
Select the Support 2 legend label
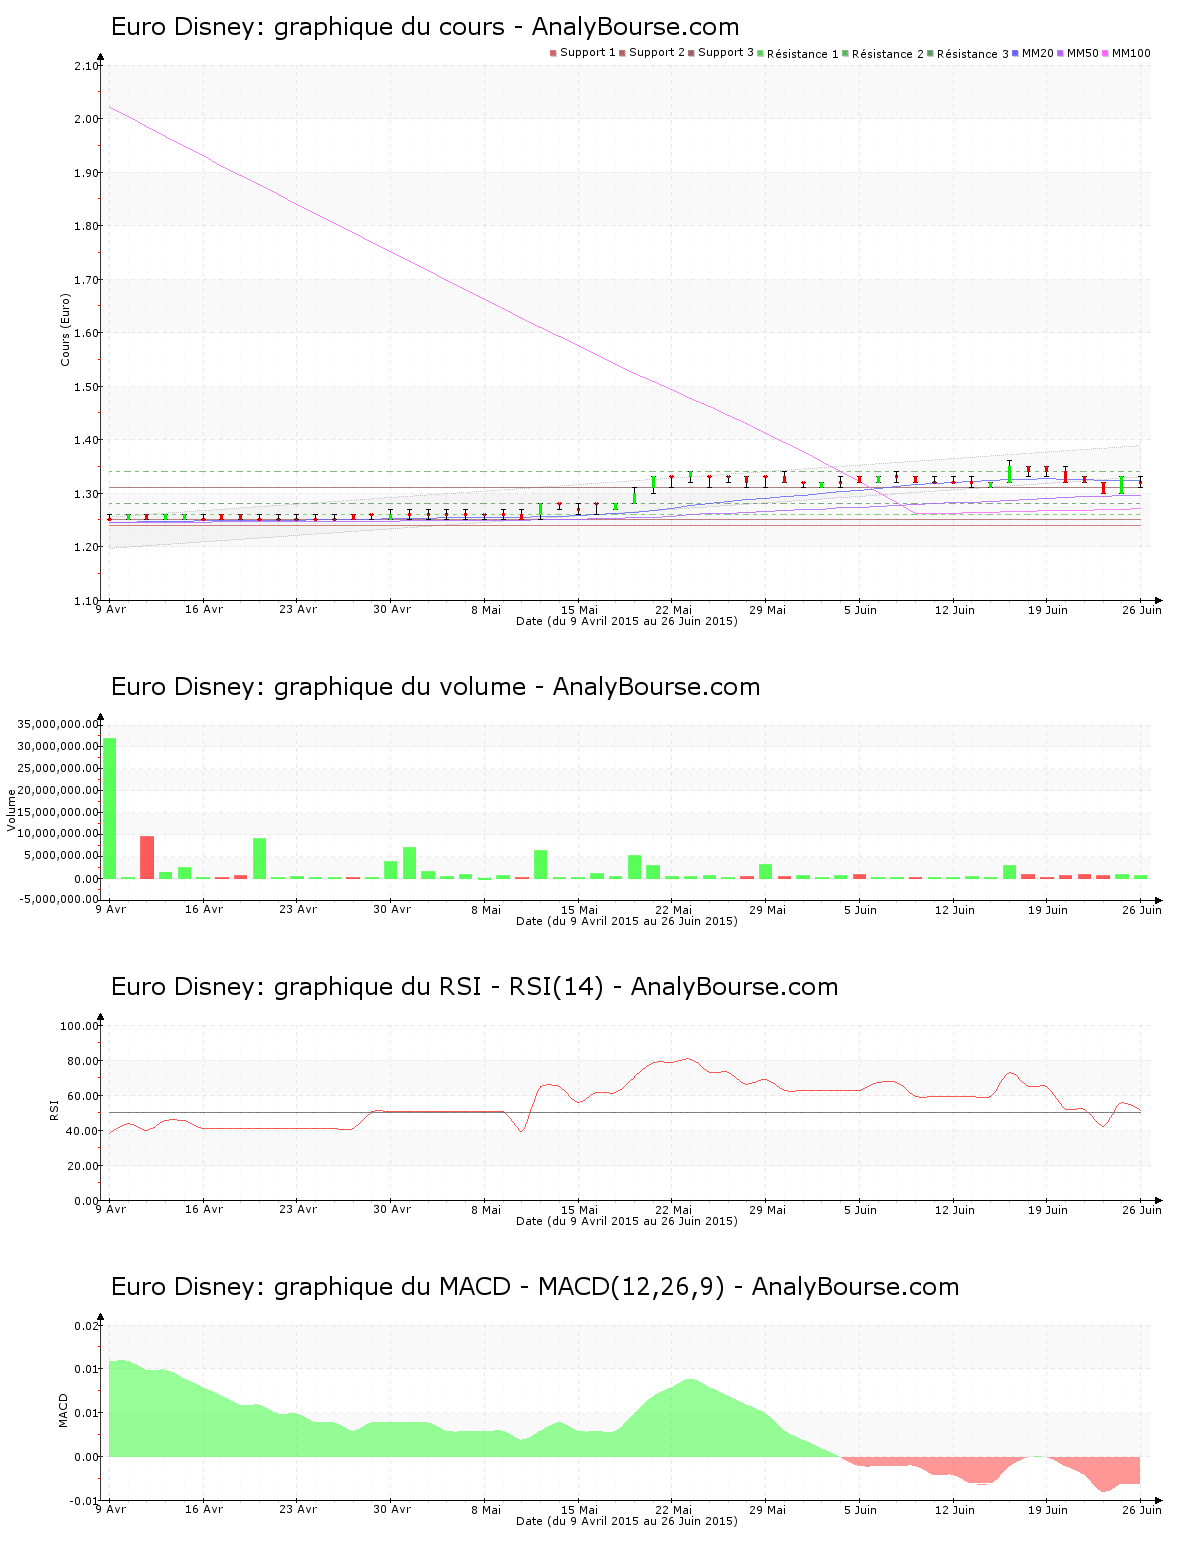pyautogui.click(x=657, y=53)
